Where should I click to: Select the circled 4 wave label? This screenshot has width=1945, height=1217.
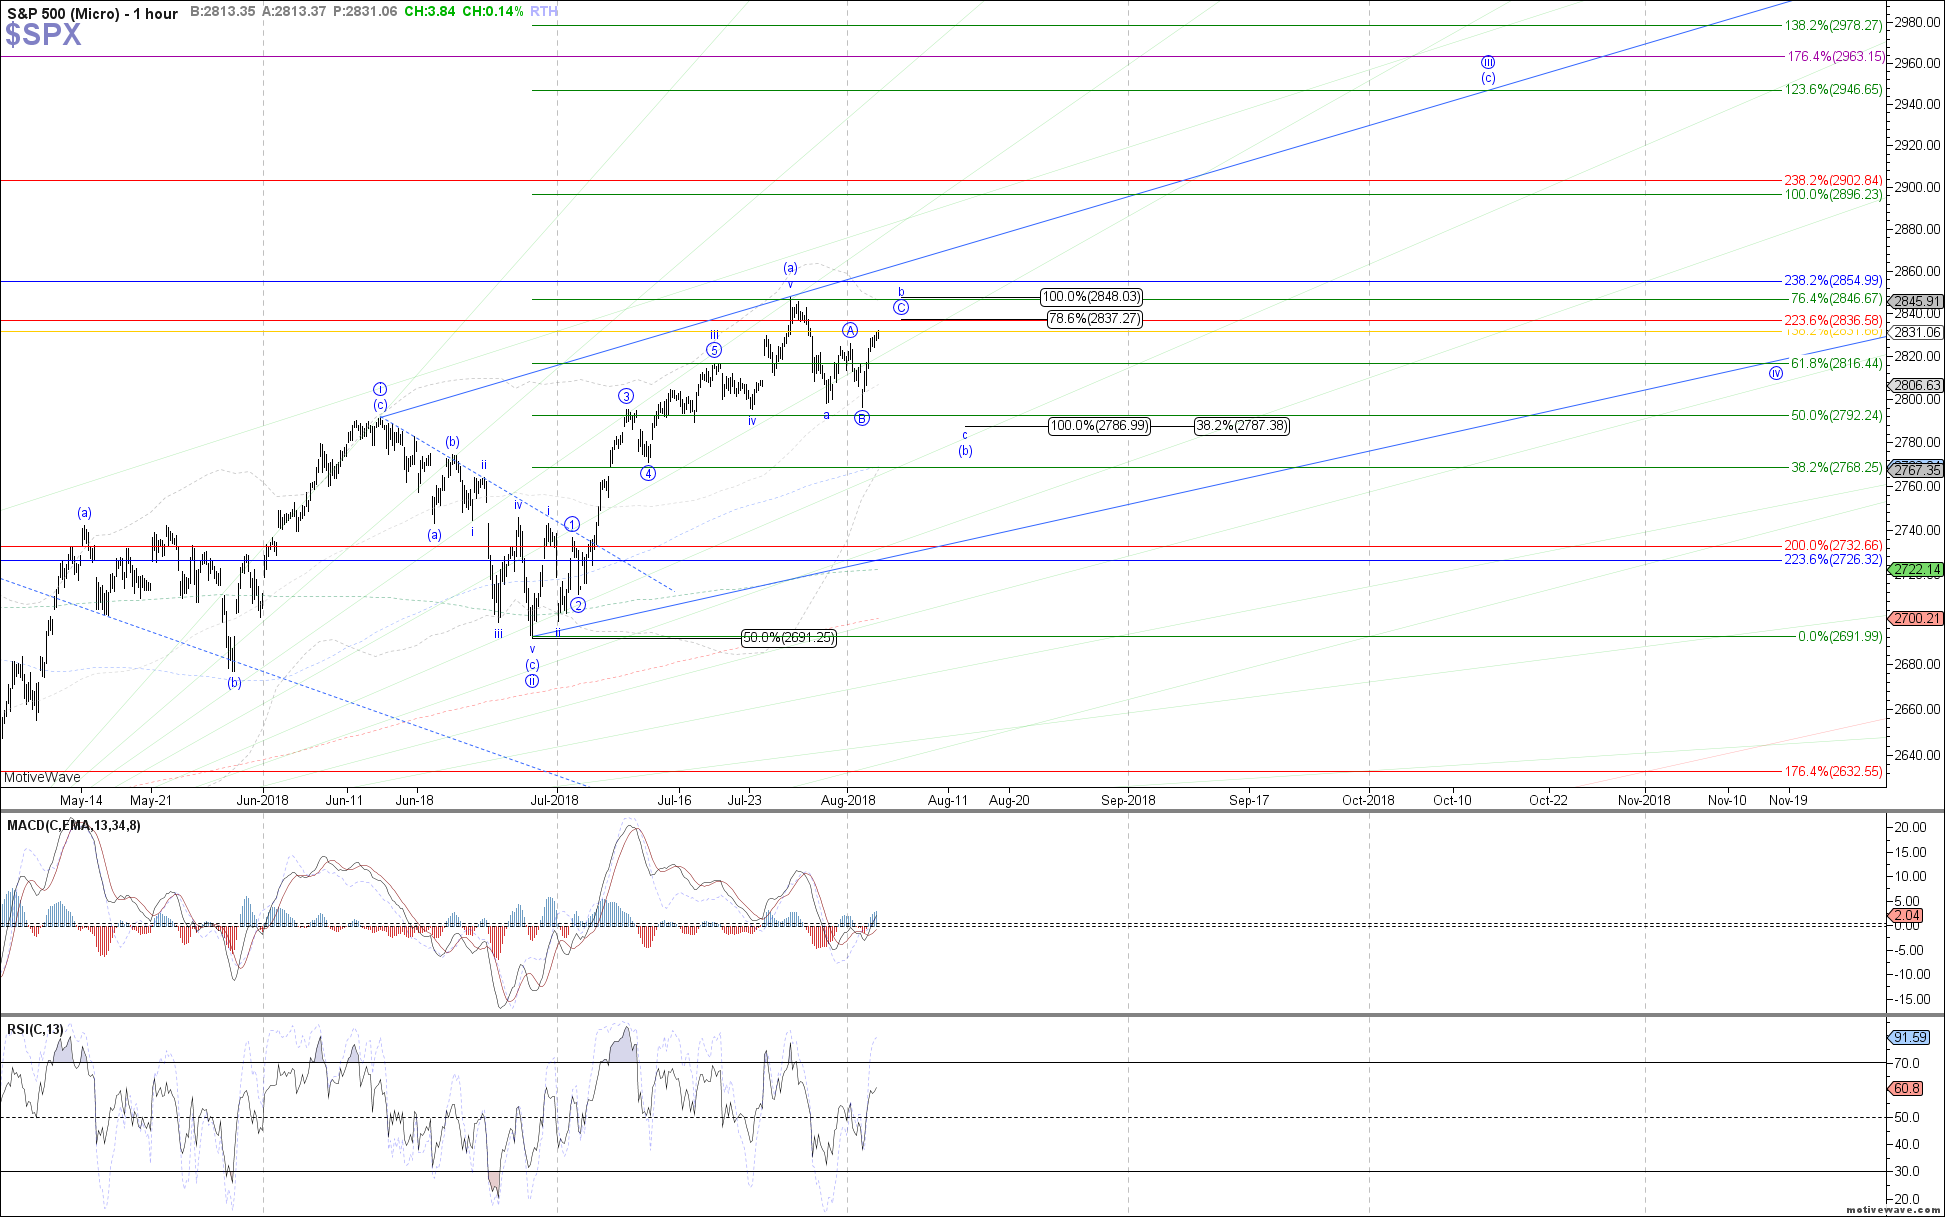coord(648,473)
